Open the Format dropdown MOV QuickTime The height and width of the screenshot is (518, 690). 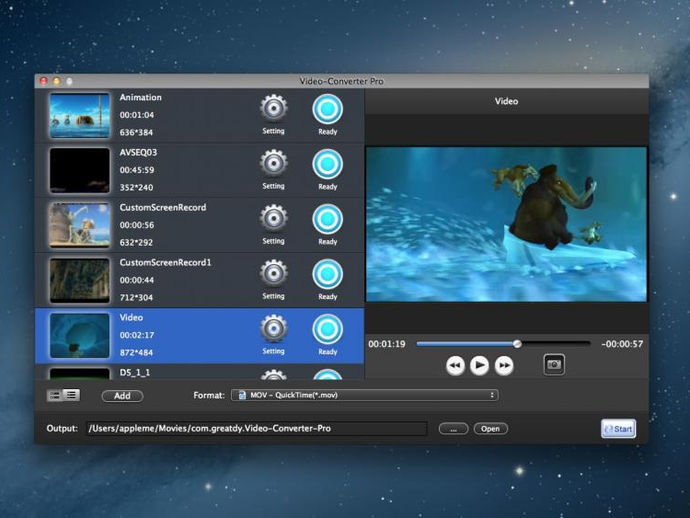click(x=365, y=395)
